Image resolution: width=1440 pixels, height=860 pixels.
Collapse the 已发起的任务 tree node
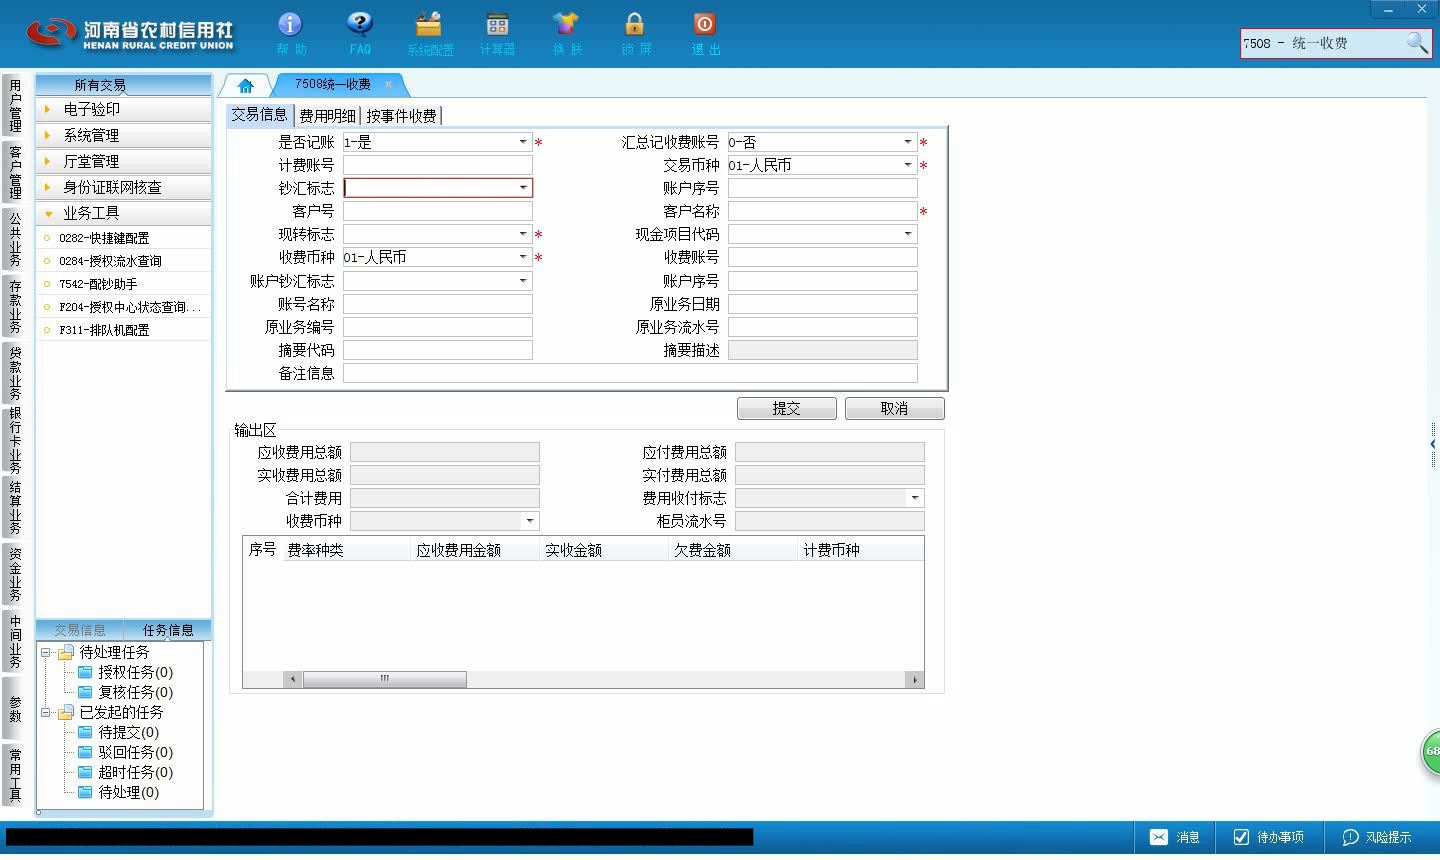click(45, 712)
